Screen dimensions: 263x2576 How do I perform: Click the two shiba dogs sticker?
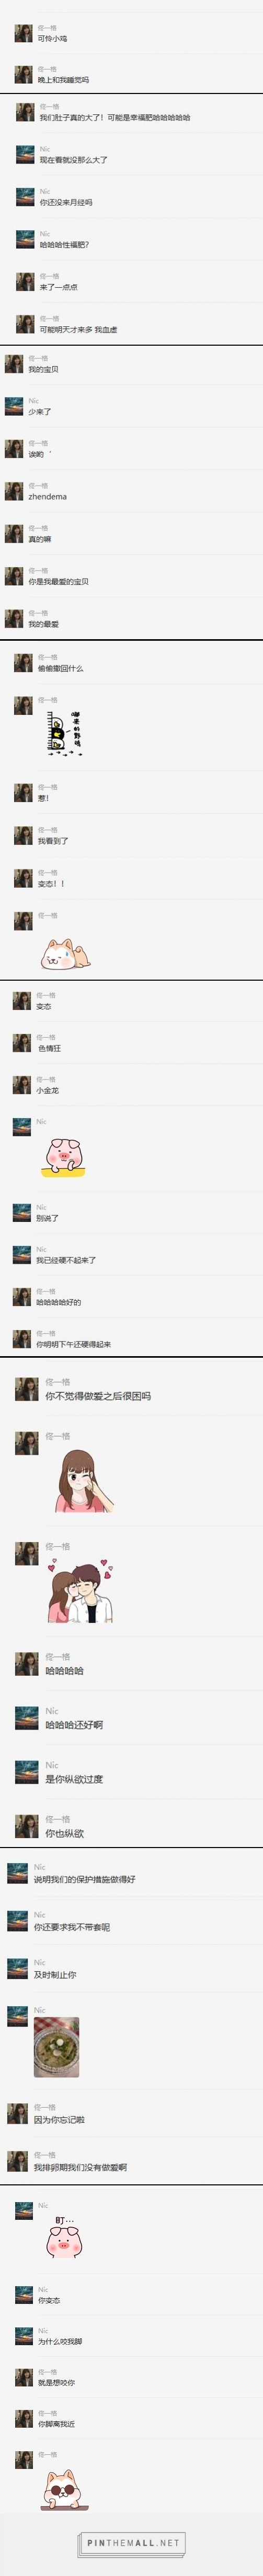(x=65, y=951)
